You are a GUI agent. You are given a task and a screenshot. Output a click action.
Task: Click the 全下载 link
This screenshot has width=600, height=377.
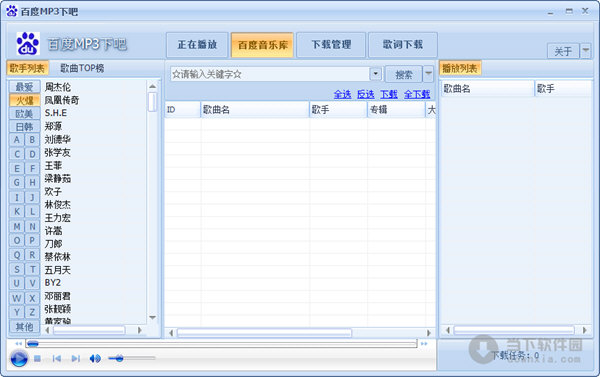(417, 94)
